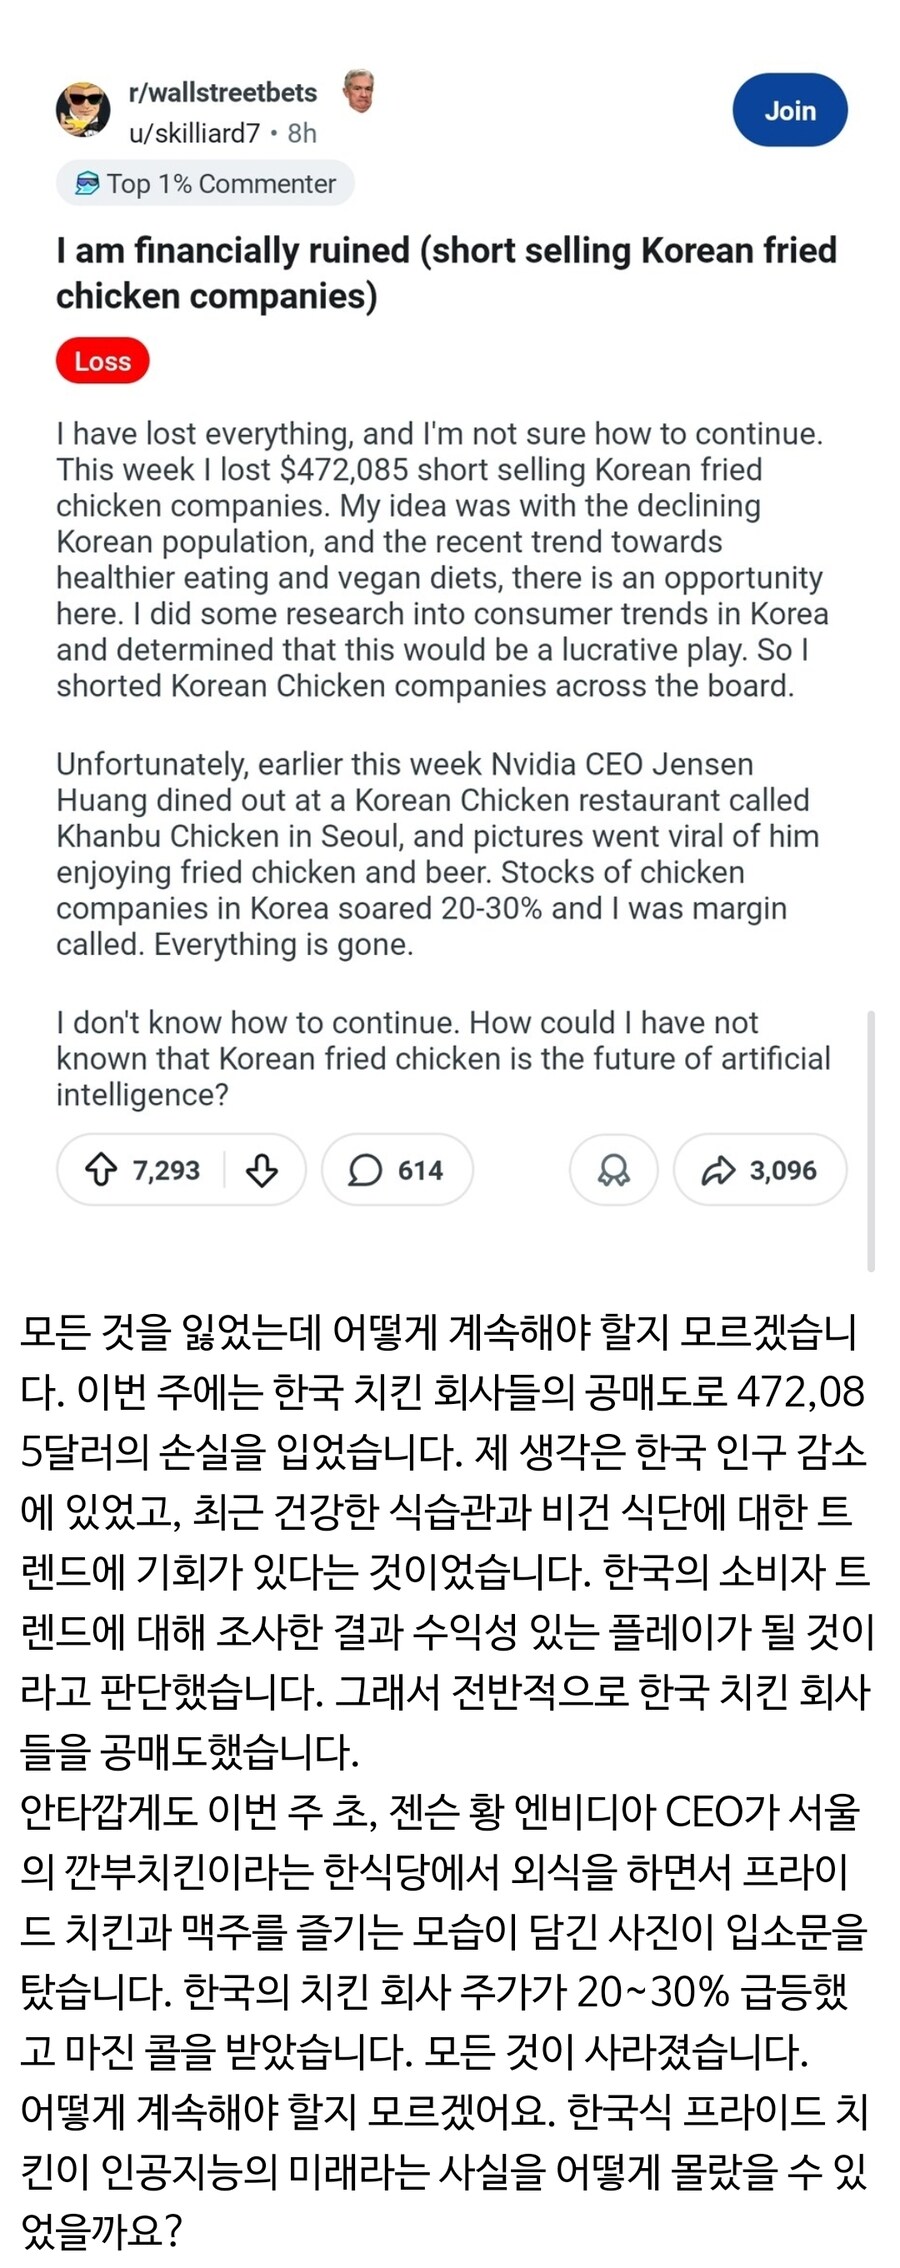
Task: Click the 7,293 upvote count
Action: click(165, 1170)
